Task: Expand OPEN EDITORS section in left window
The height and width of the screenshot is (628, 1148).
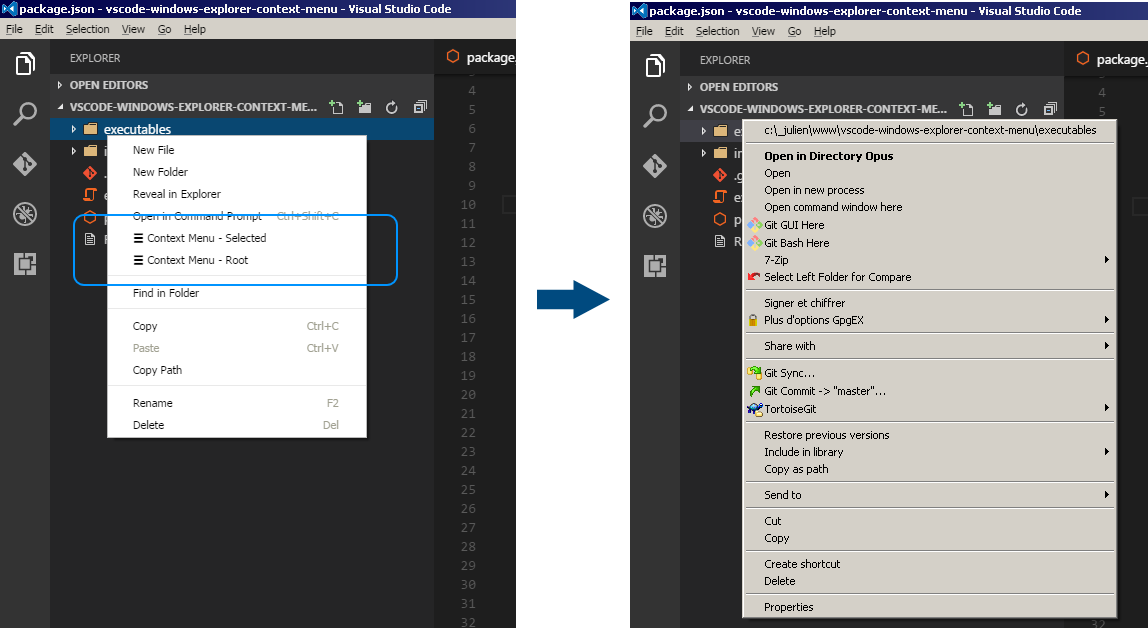Action: (60, 85)
